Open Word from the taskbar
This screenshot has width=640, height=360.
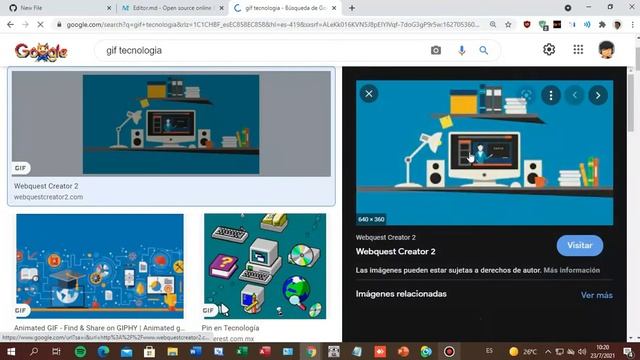[x=196, y=351]
